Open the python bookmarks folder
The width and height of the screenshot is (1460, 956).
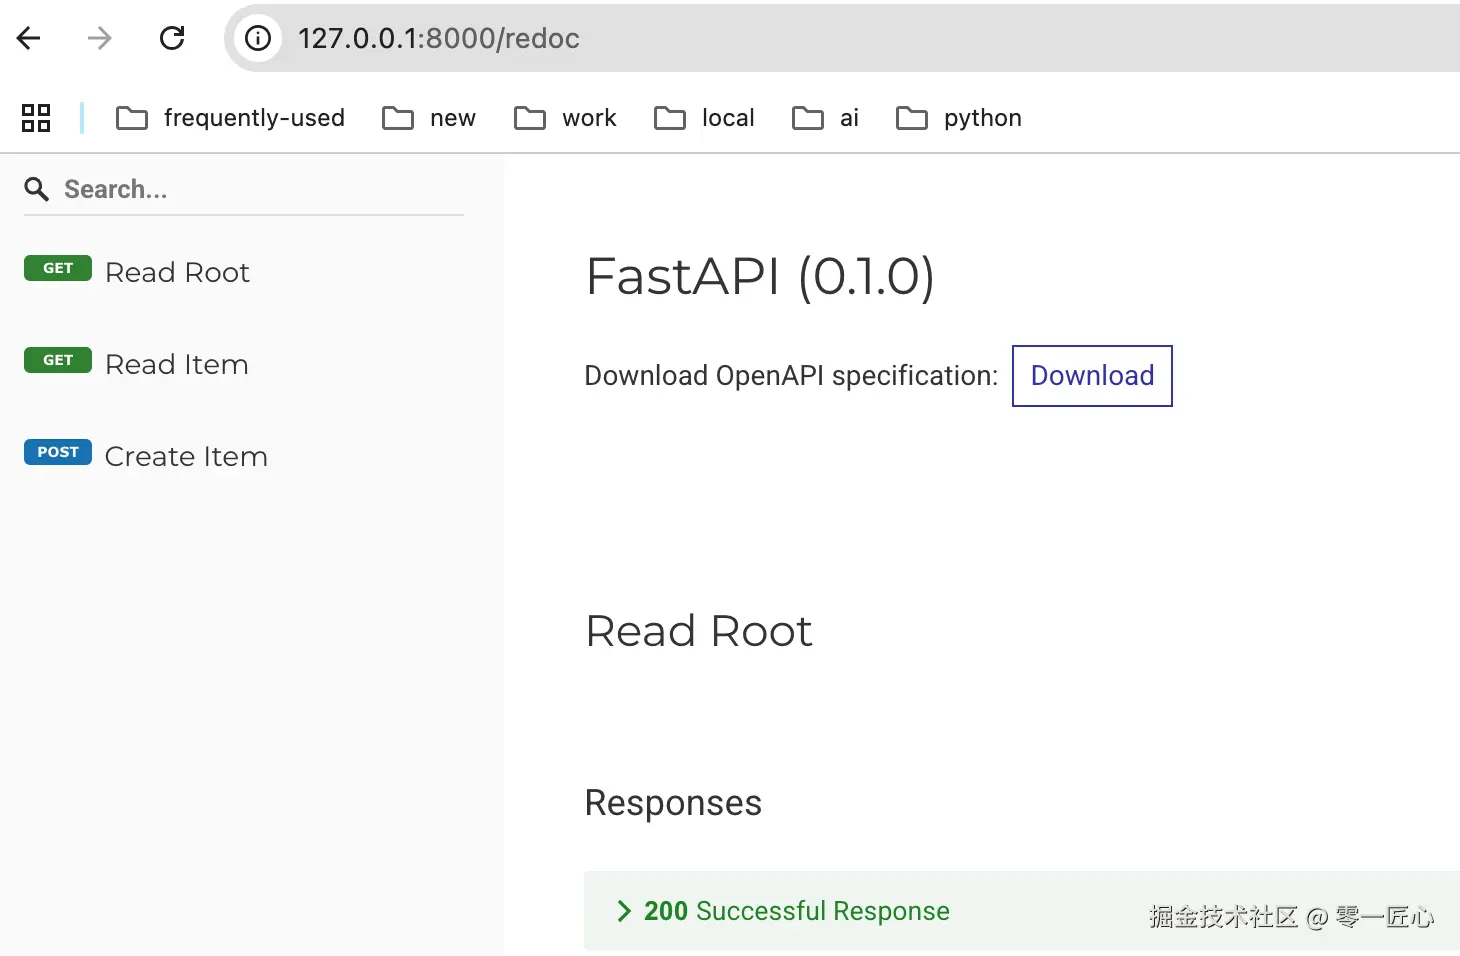[959, 118]
